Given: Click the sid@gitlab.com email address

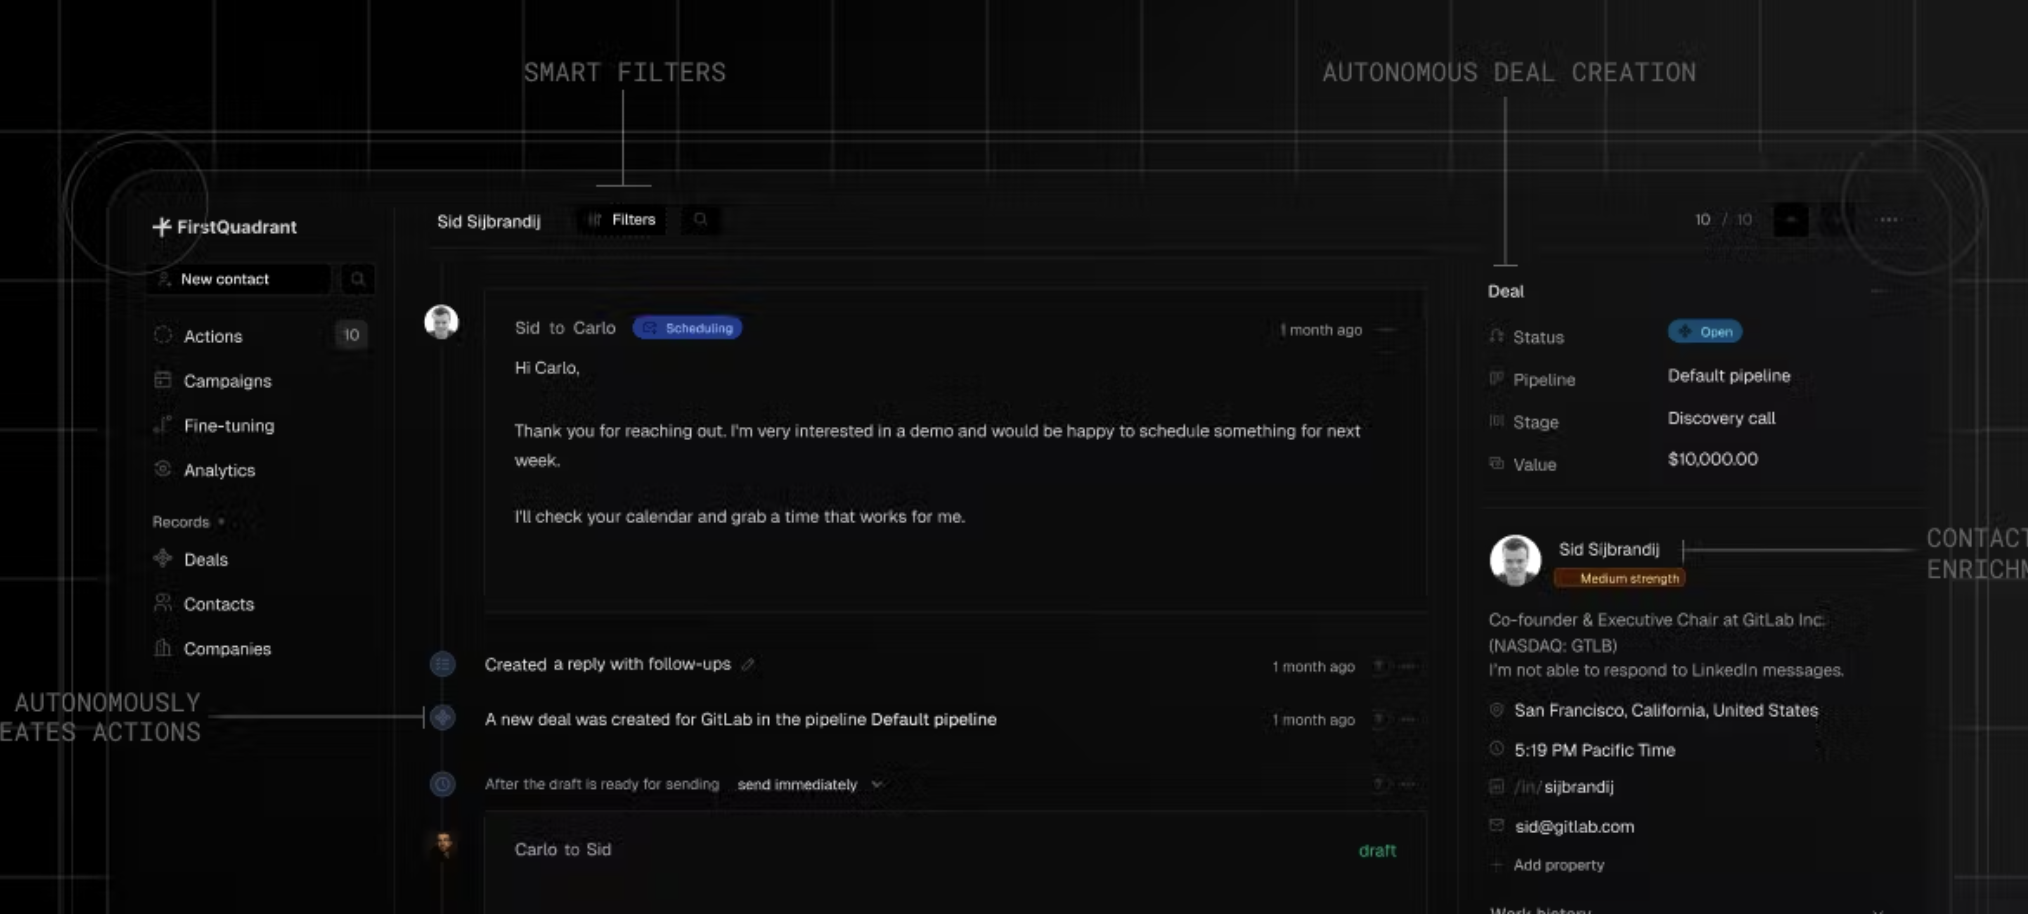Looking at the screenshot, I should tap(1574, 827).
